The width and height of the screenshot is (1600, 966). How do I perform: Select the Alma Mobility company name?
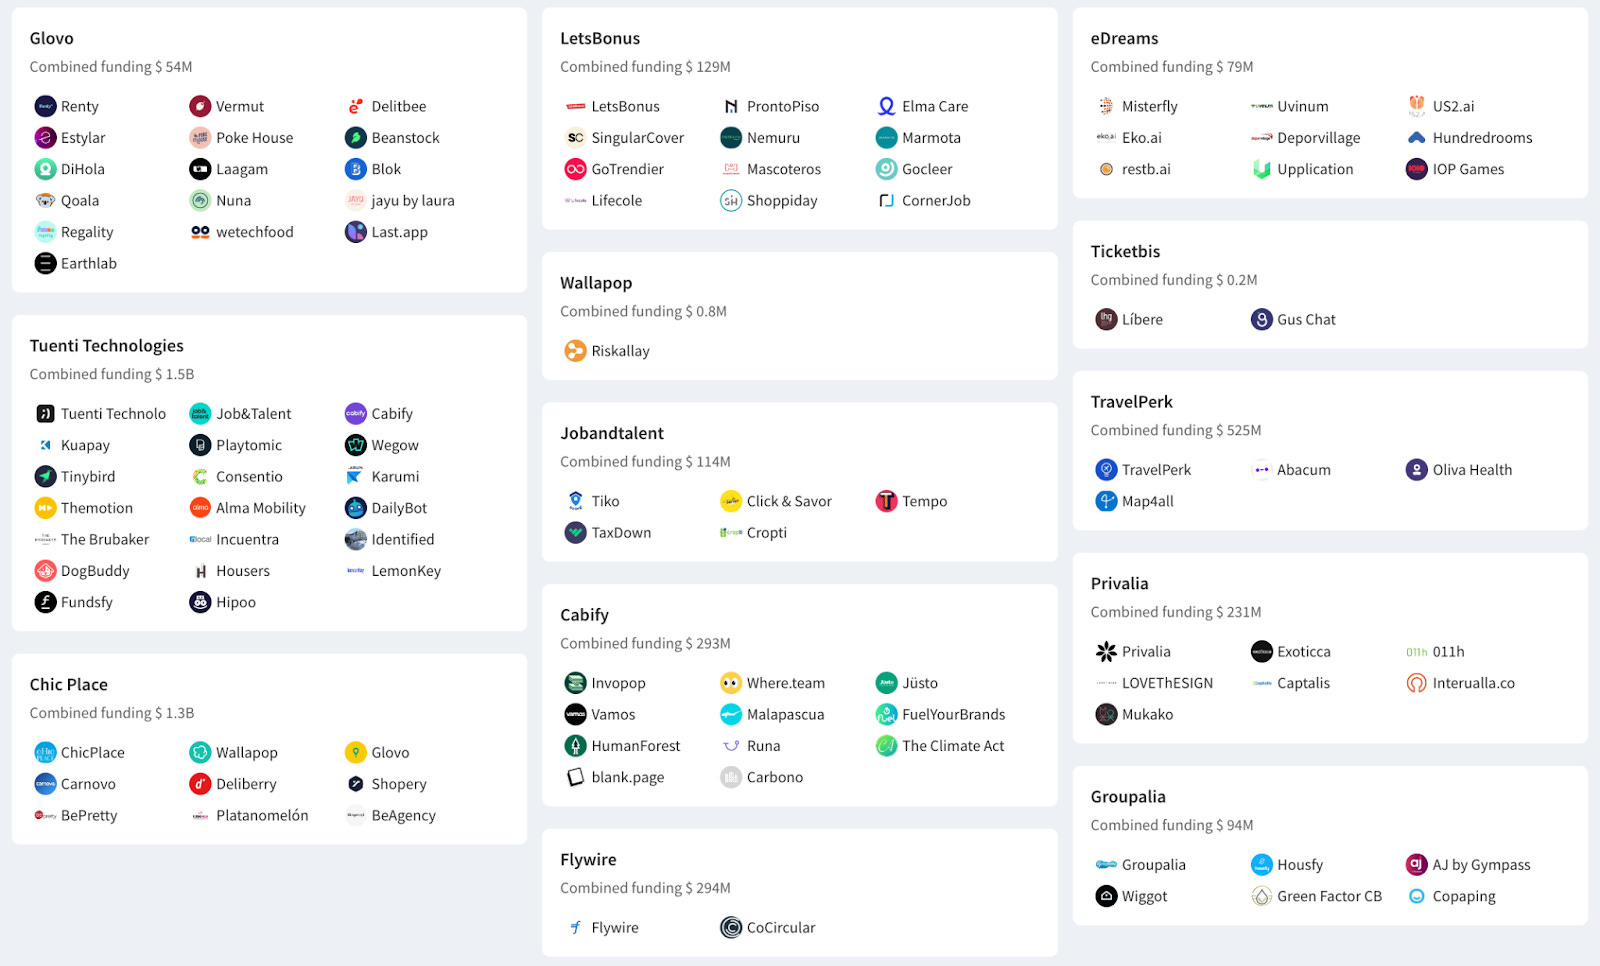261,508
